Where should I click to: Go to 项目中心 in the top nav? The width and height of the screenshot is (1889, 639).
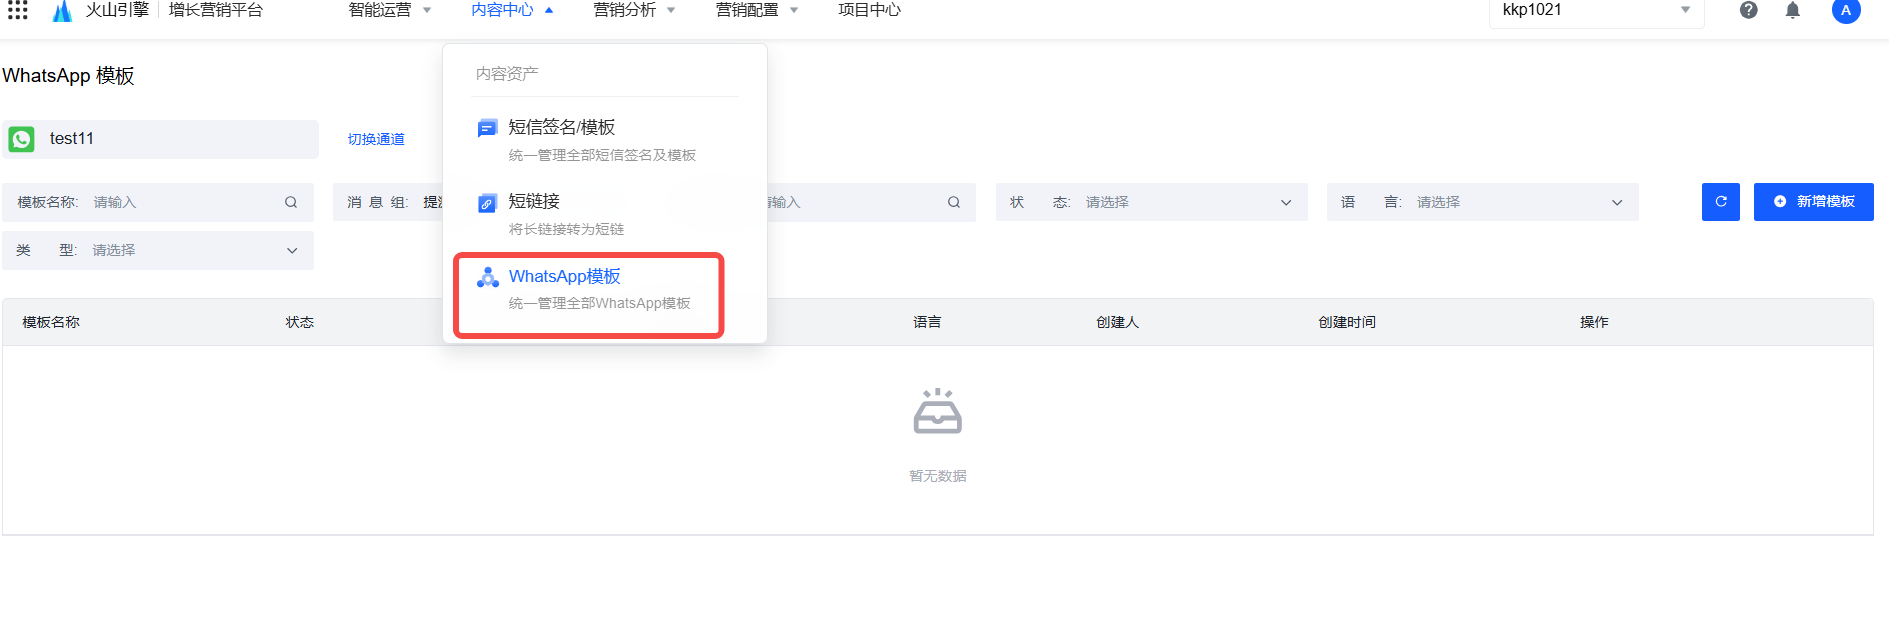pyautogui.click(x=869, y=10)
